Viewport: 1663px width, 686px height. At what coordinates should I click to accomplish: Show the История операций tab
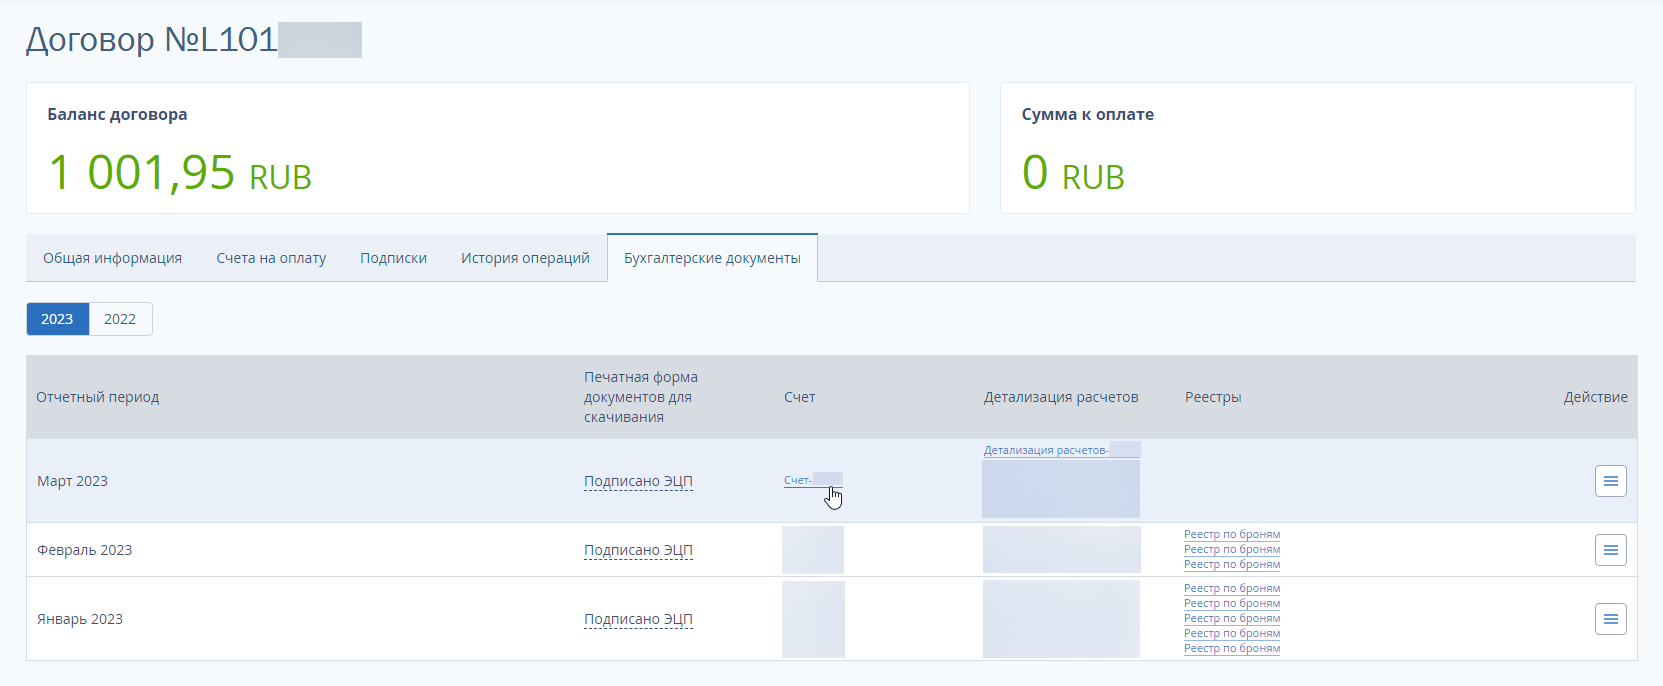pyautogui.click(x=525, y=258)
